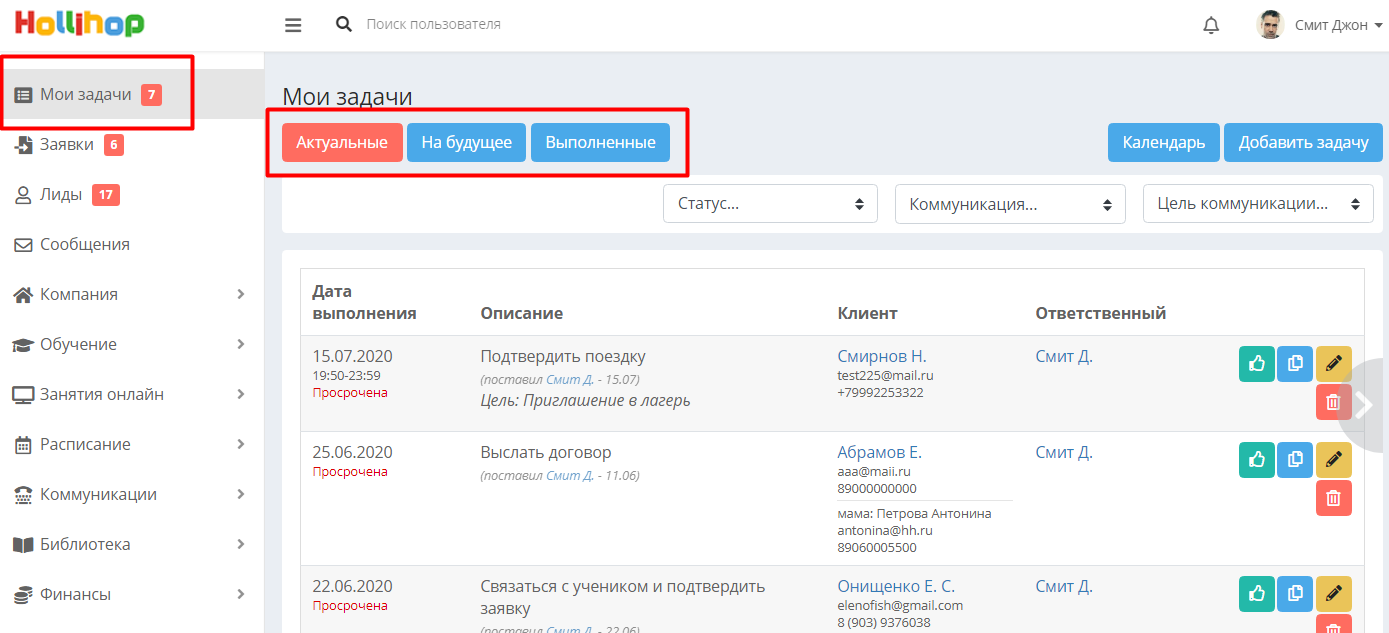
Task: Expand the Обучение sidebar section
Action: (x=132, y=344)
